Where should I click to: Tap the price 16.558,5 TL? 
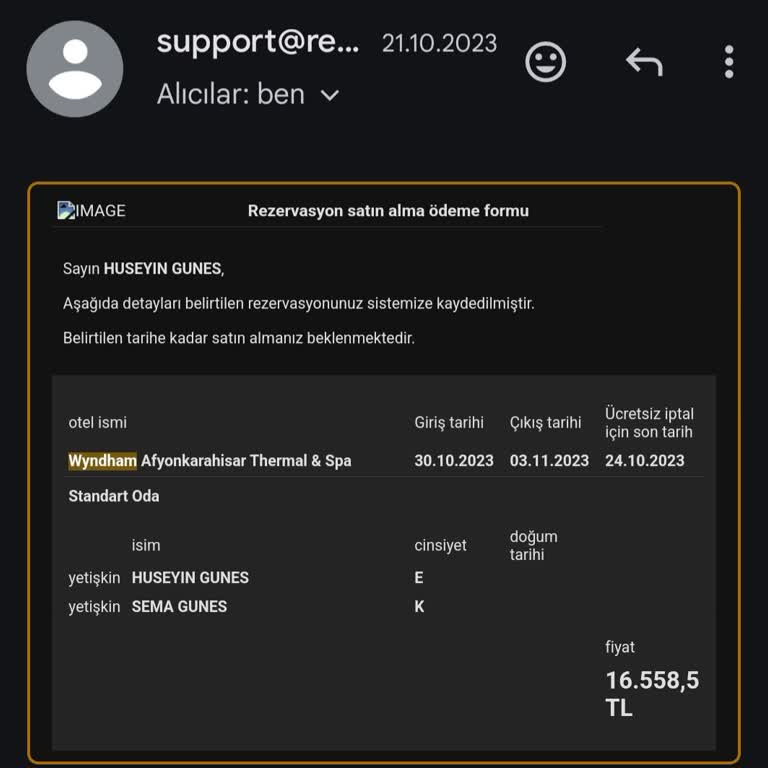(651, 694)
